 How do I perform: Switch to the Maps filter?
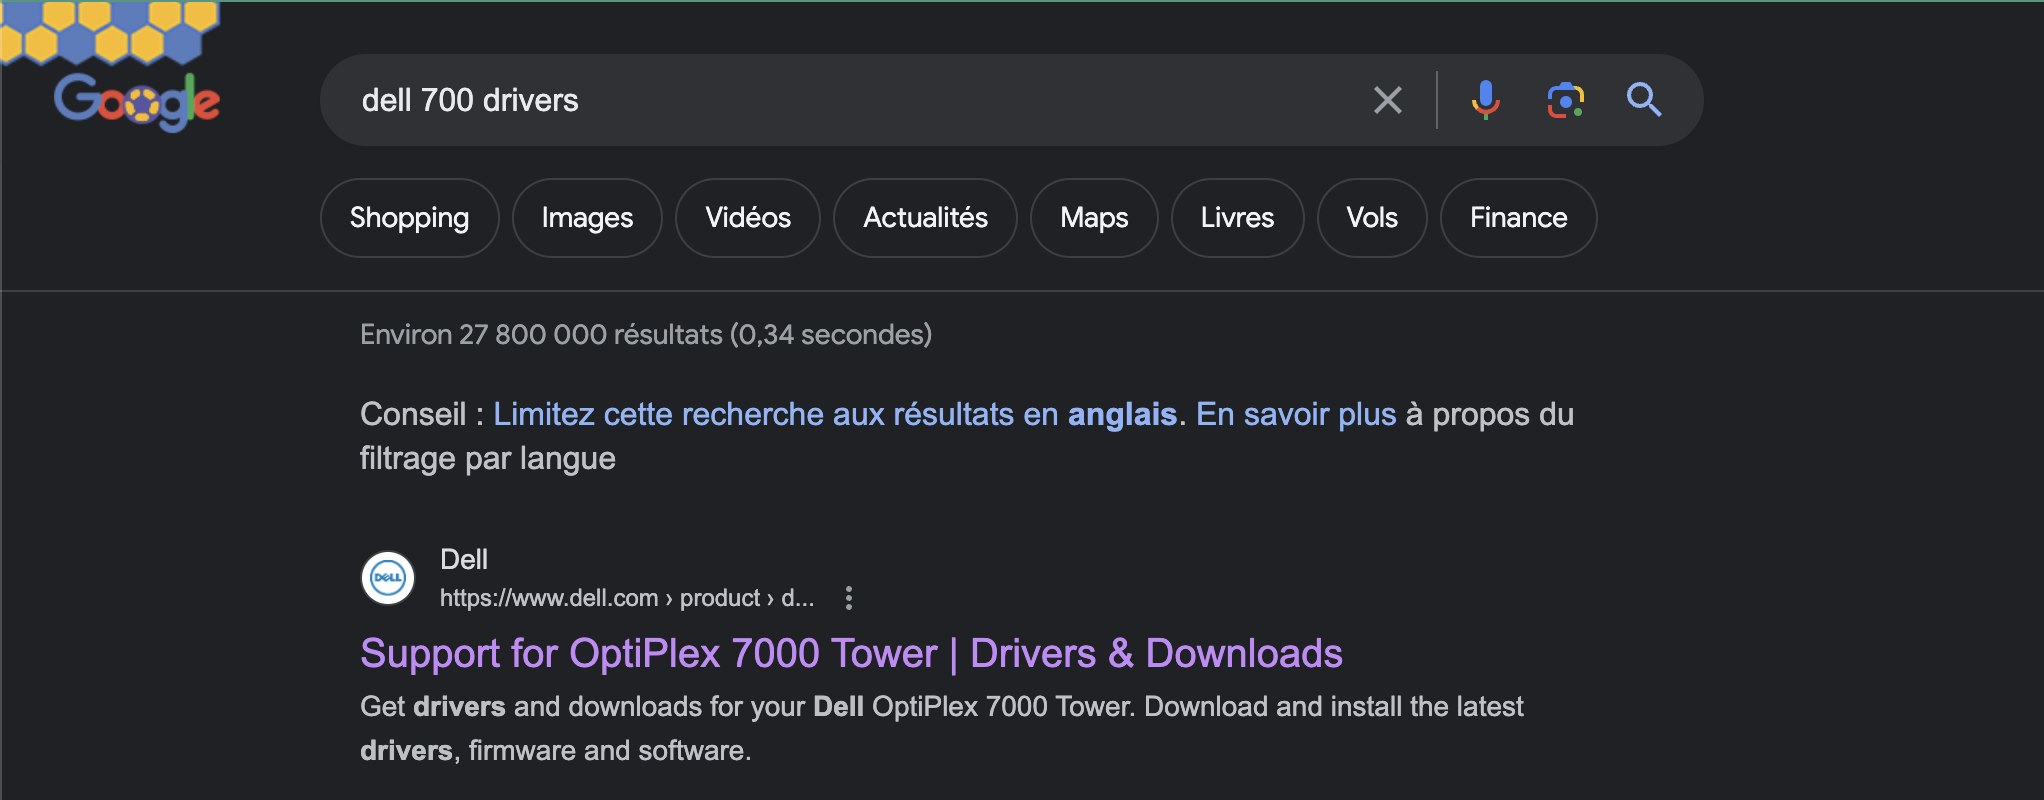pos(1094,218)
